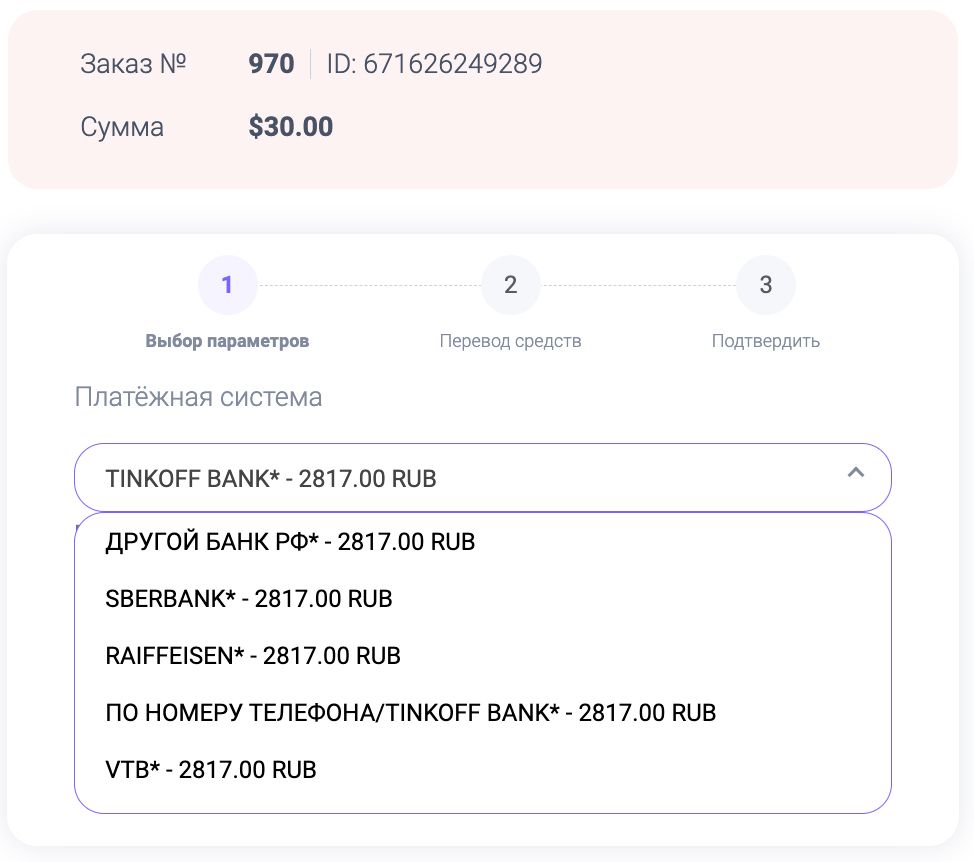974x862 pixels.
Task: Pick RAIFFEISEN as payment system
Action: [x=253, y=656]
